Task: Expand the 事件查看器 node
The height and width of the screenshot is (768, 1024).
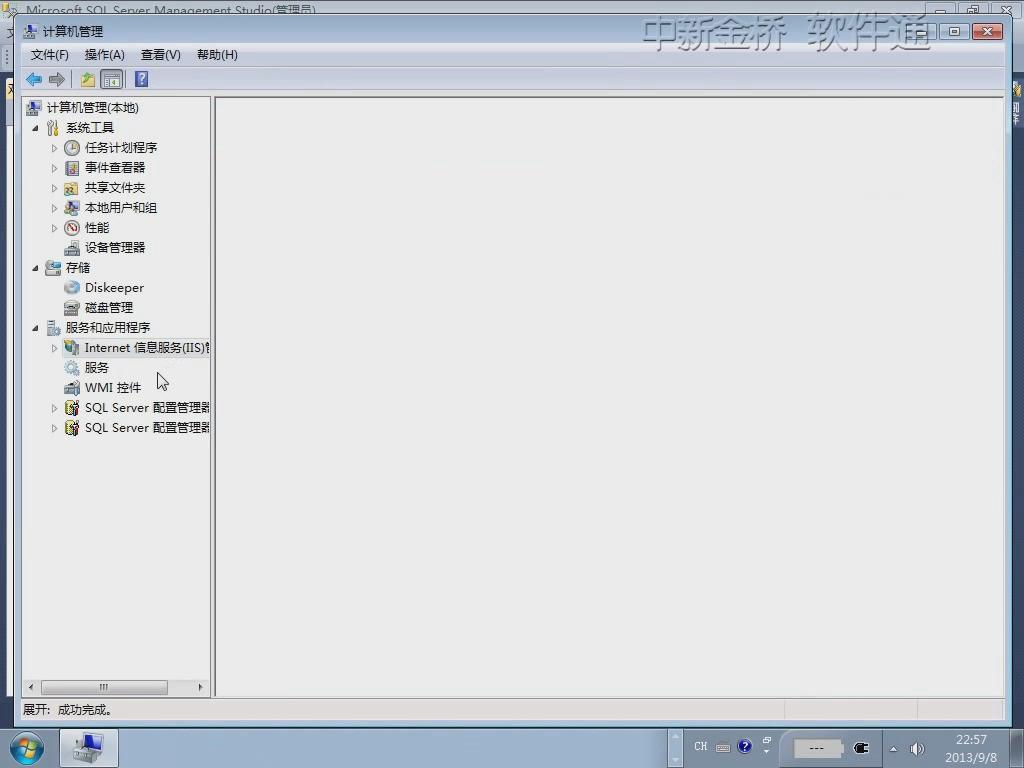Action: 54,168
